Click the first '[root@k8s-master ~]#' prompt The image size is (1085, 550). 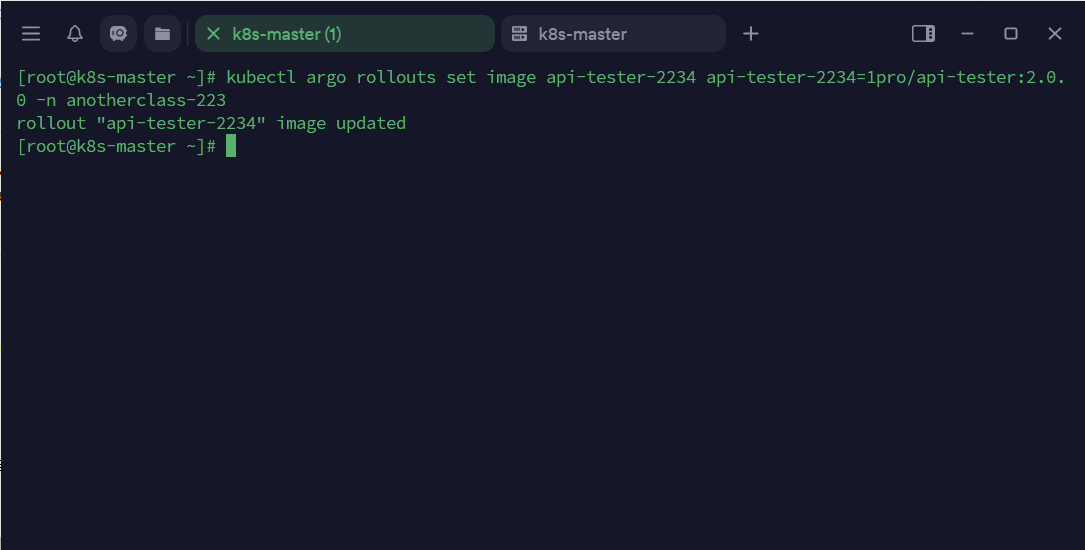click(x=117, y=78)
